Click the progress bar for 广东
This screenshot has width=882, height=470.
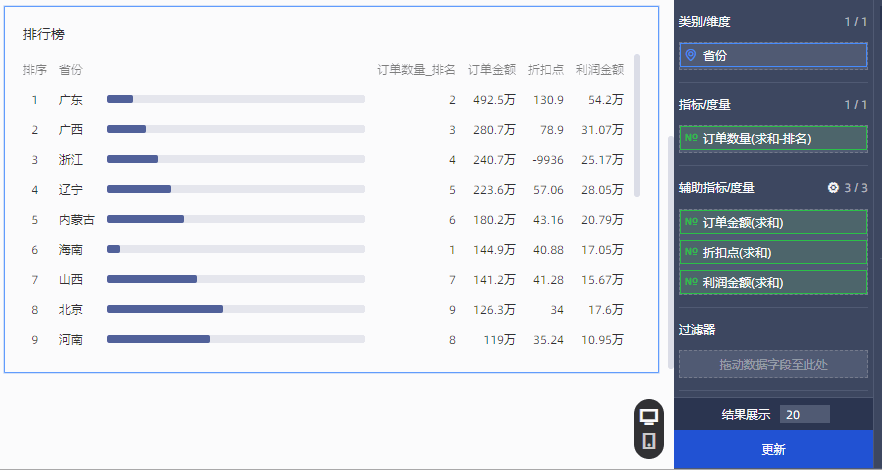[235, 100]
